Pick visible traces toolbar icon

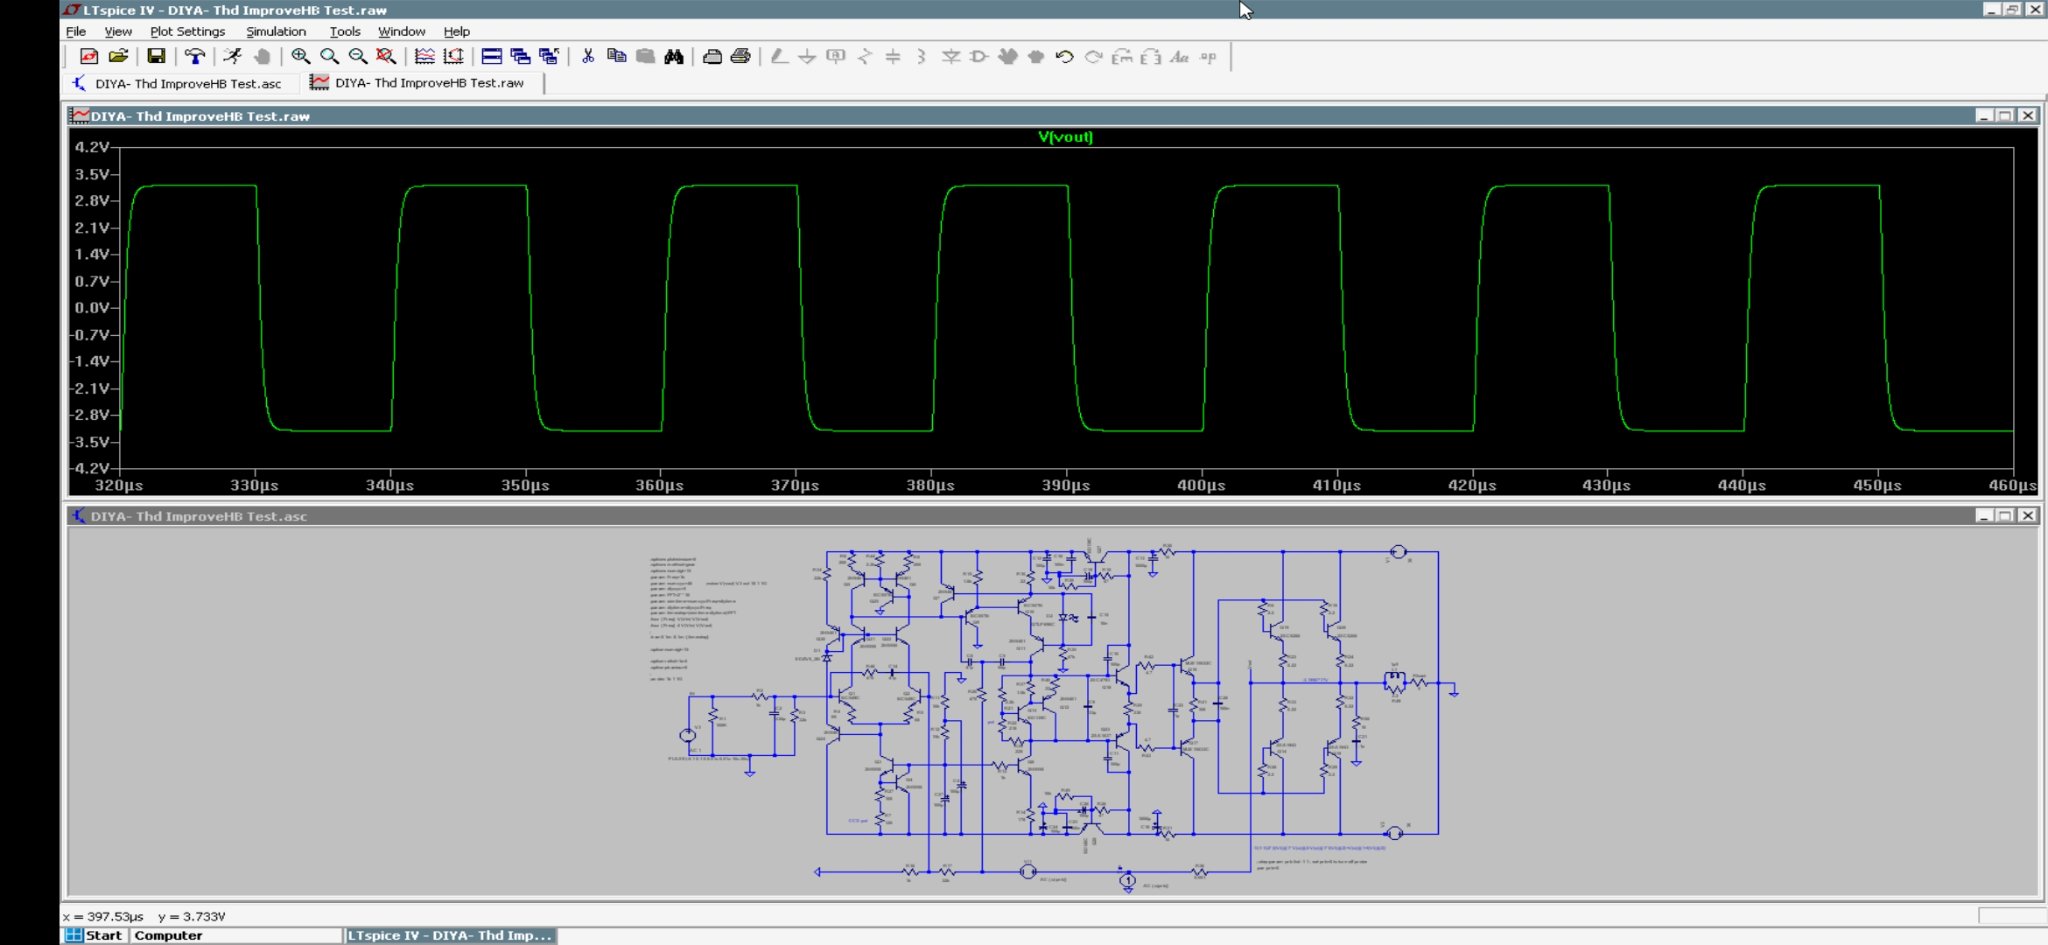tap(425, 57)
